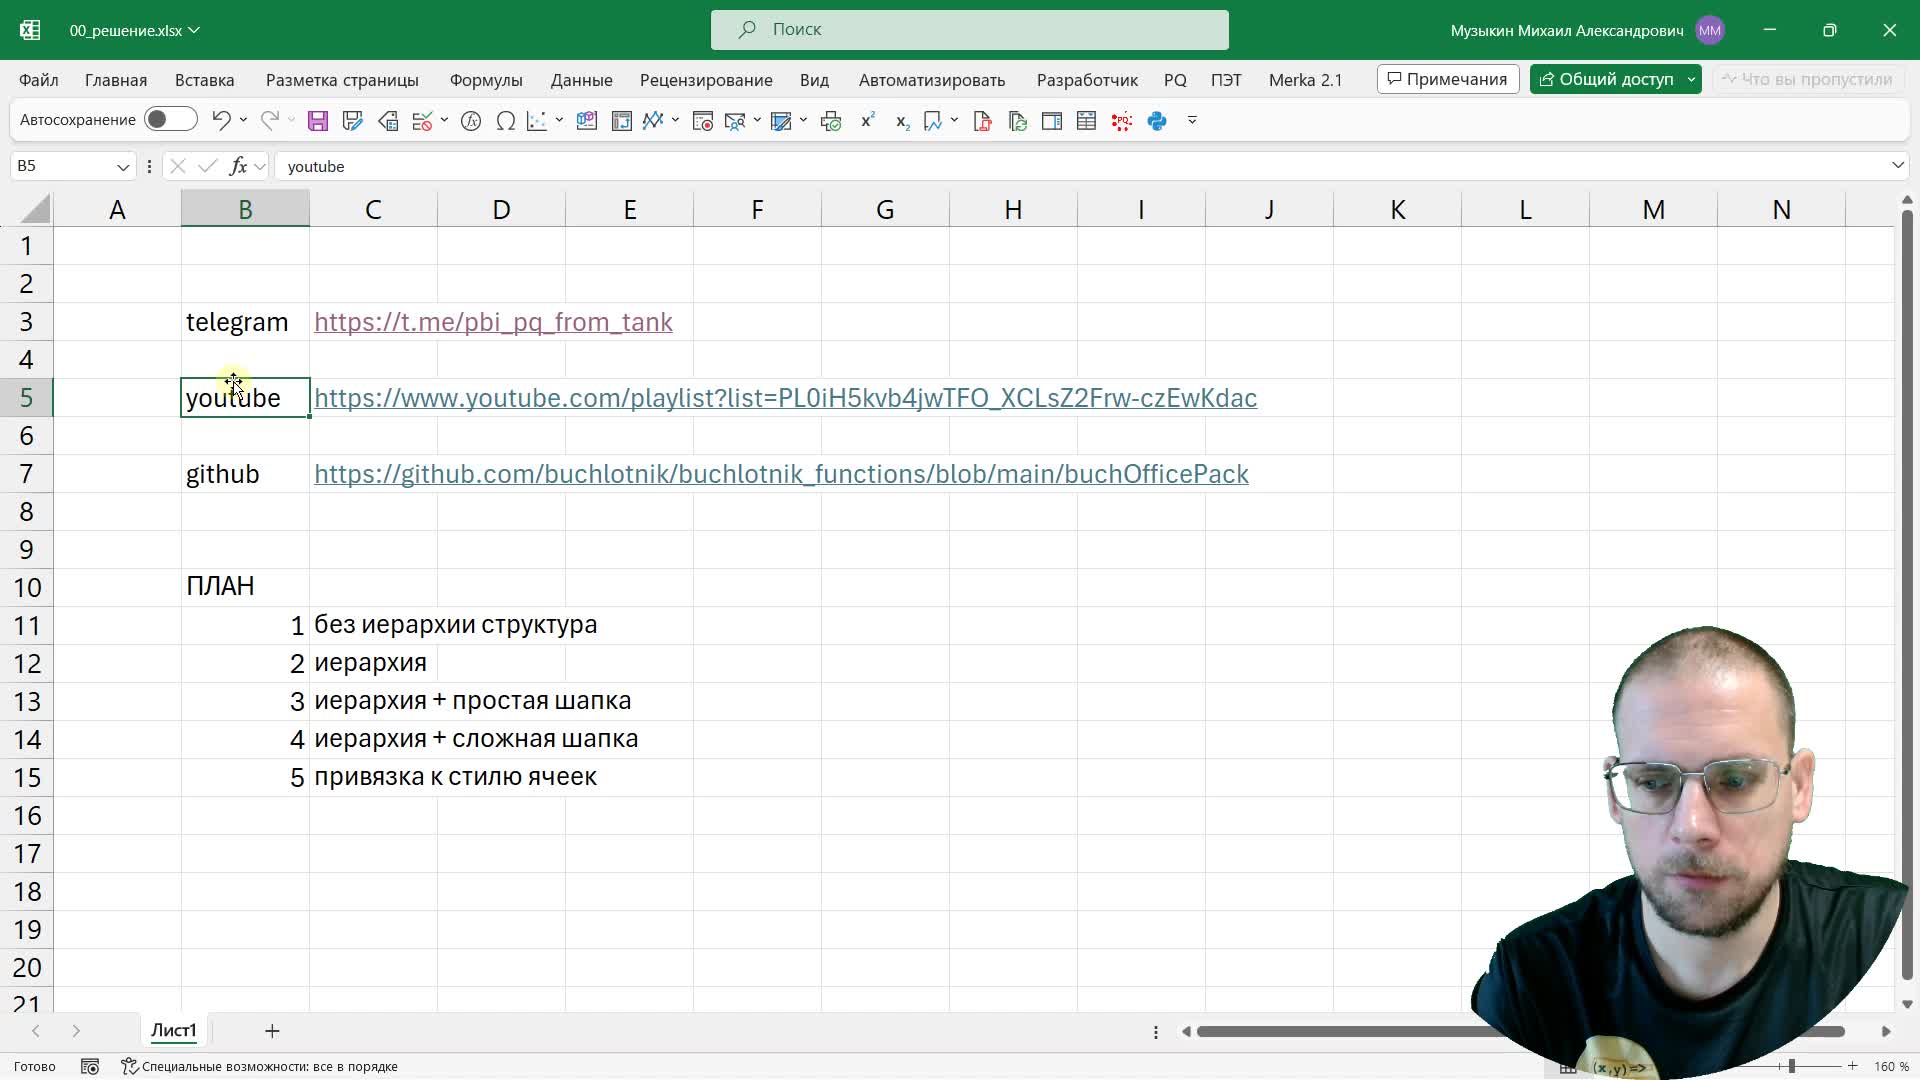This screenshot has height=1080, width=1920.
Task: Click the Save icon in quick access toolbar
Action: tap(318, 121)
